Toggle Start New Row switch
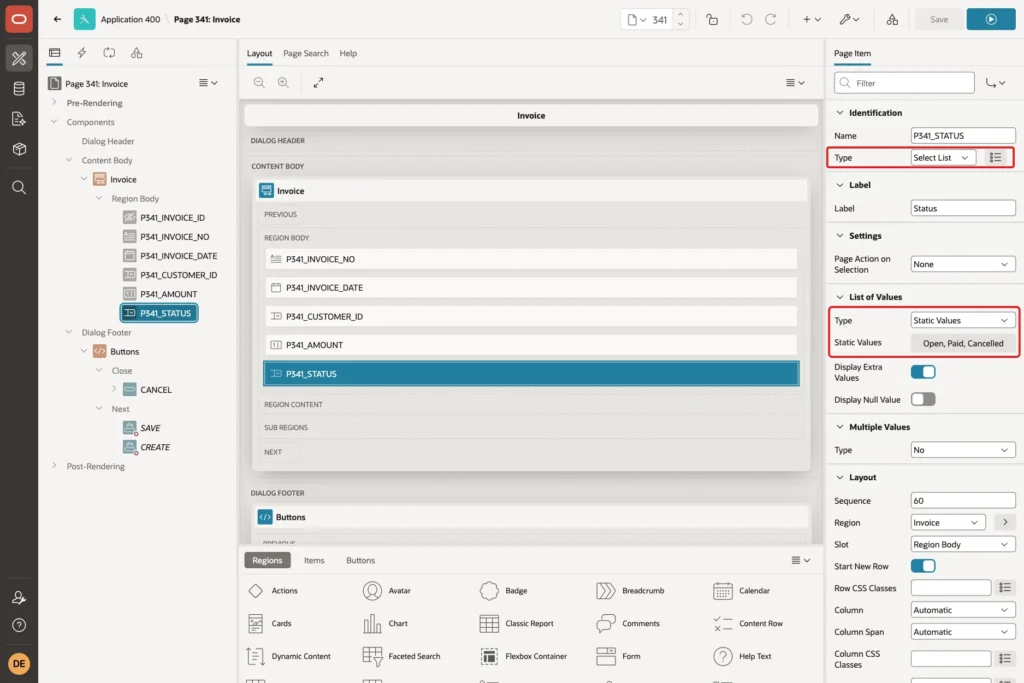The width and height of the screenshot is (1024, 683). (x=923, y=566)
